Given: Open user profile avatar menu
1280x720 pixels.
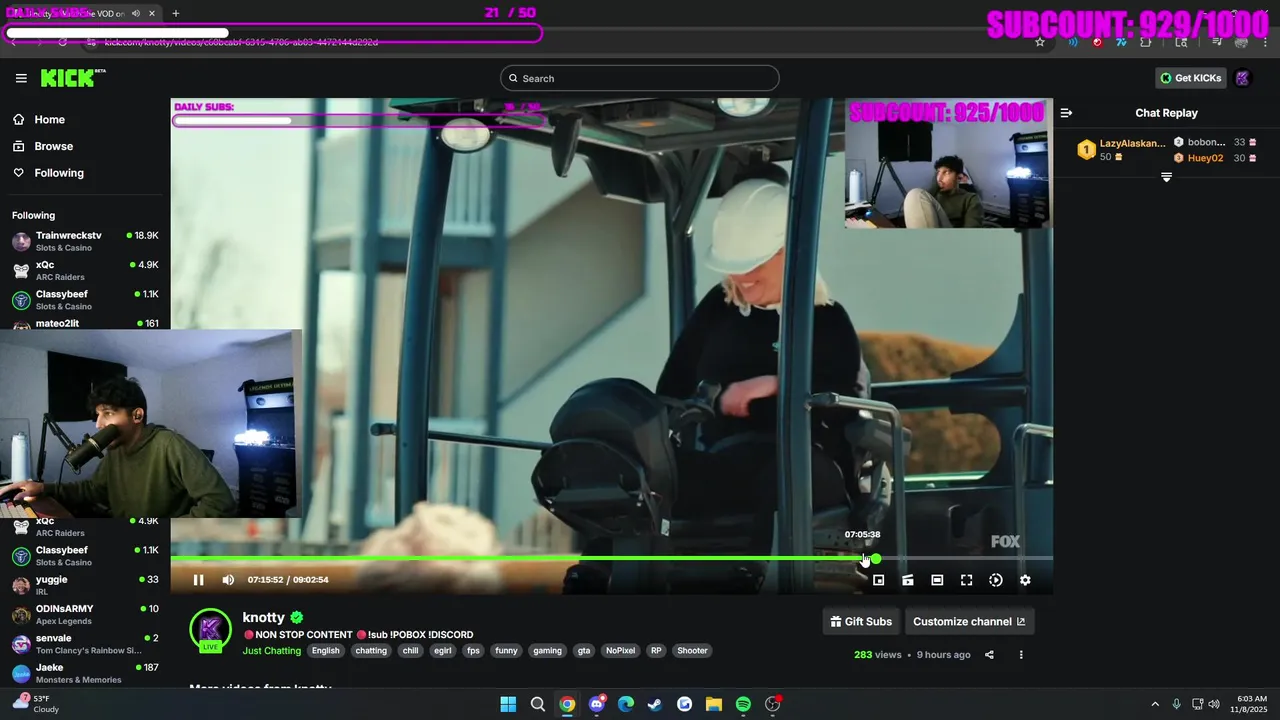Looking at the screenshot, I should click(x=1243, y=78).
